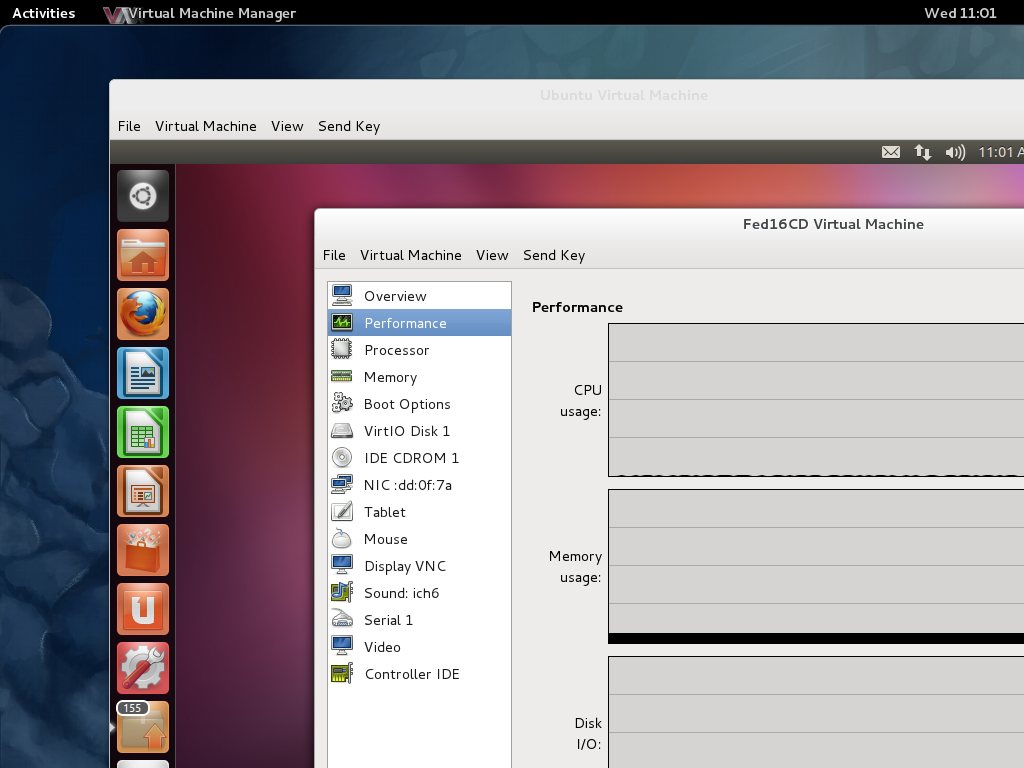The width and height of the screenshot is (1024, 768).
Task: Click the Display VNC monitor icon
Action: tap(342, 566)
